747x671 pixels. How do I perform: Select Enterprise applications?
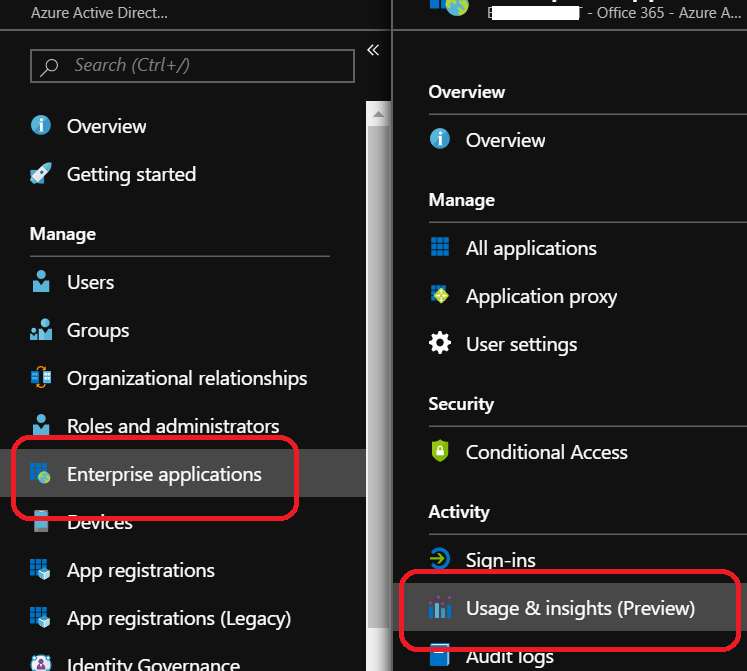point(181,473)
